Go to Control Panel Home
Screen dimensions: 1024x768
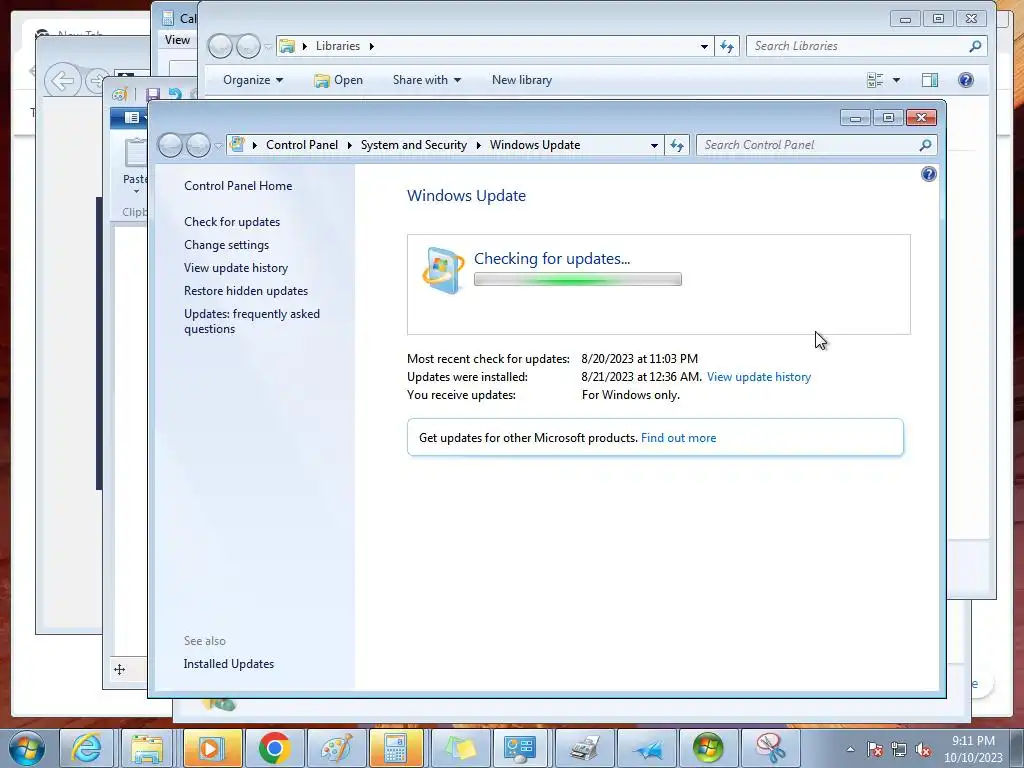tap(238, 186)
